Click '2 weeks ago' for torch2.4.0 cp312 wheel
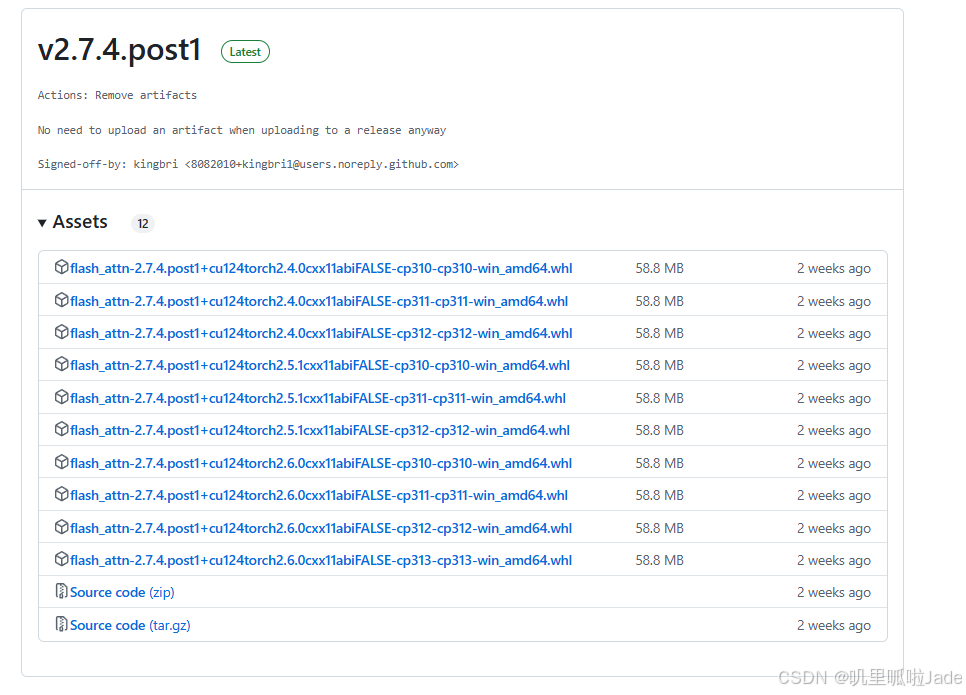The image size is (966, 695). (834, 333)
